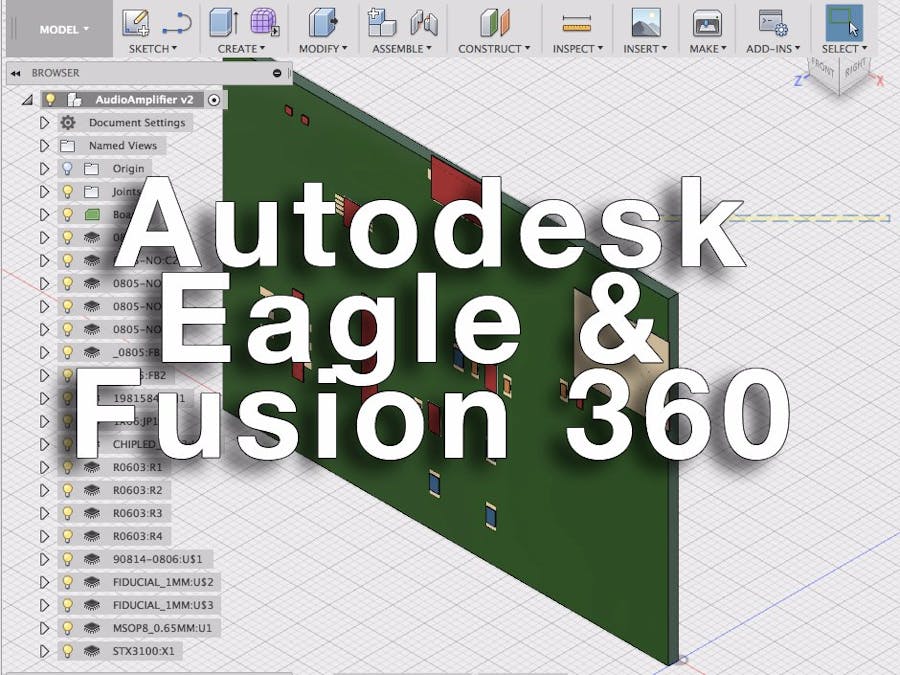The image size is (900, 675).
Task: Hide the R0603:R1 component
Action: point(67,467)
